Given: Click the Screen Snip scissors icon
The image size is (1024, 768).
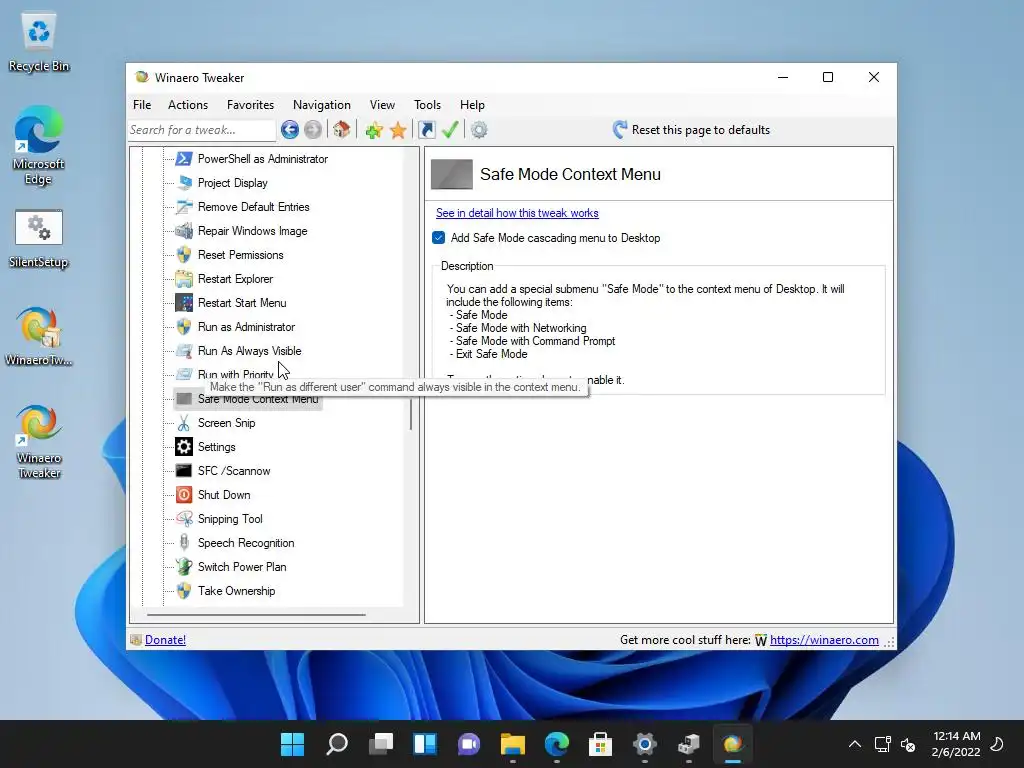Looking at the screenshot, I should coord(184,423).
